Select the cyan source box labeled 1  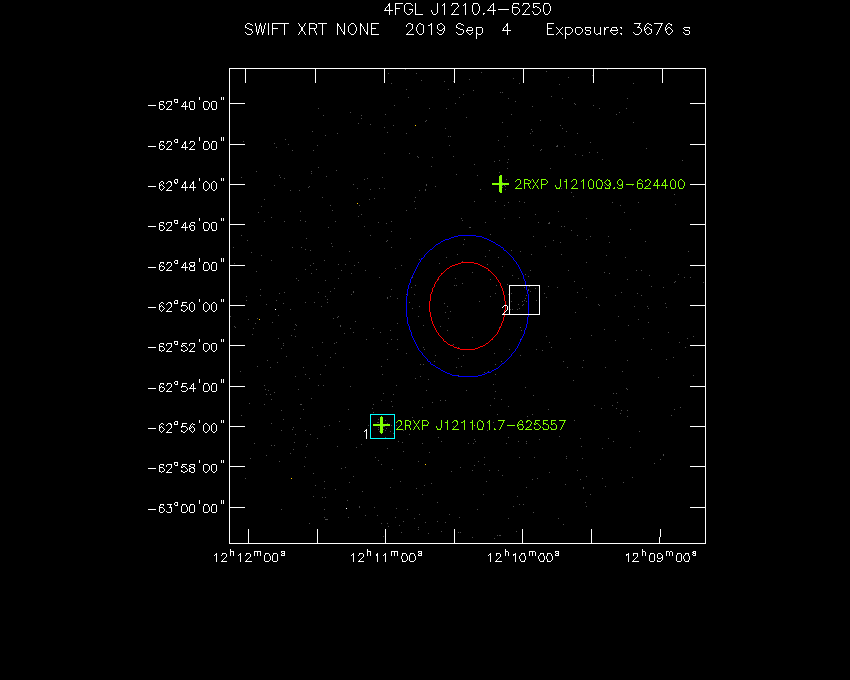coord(382,426)
